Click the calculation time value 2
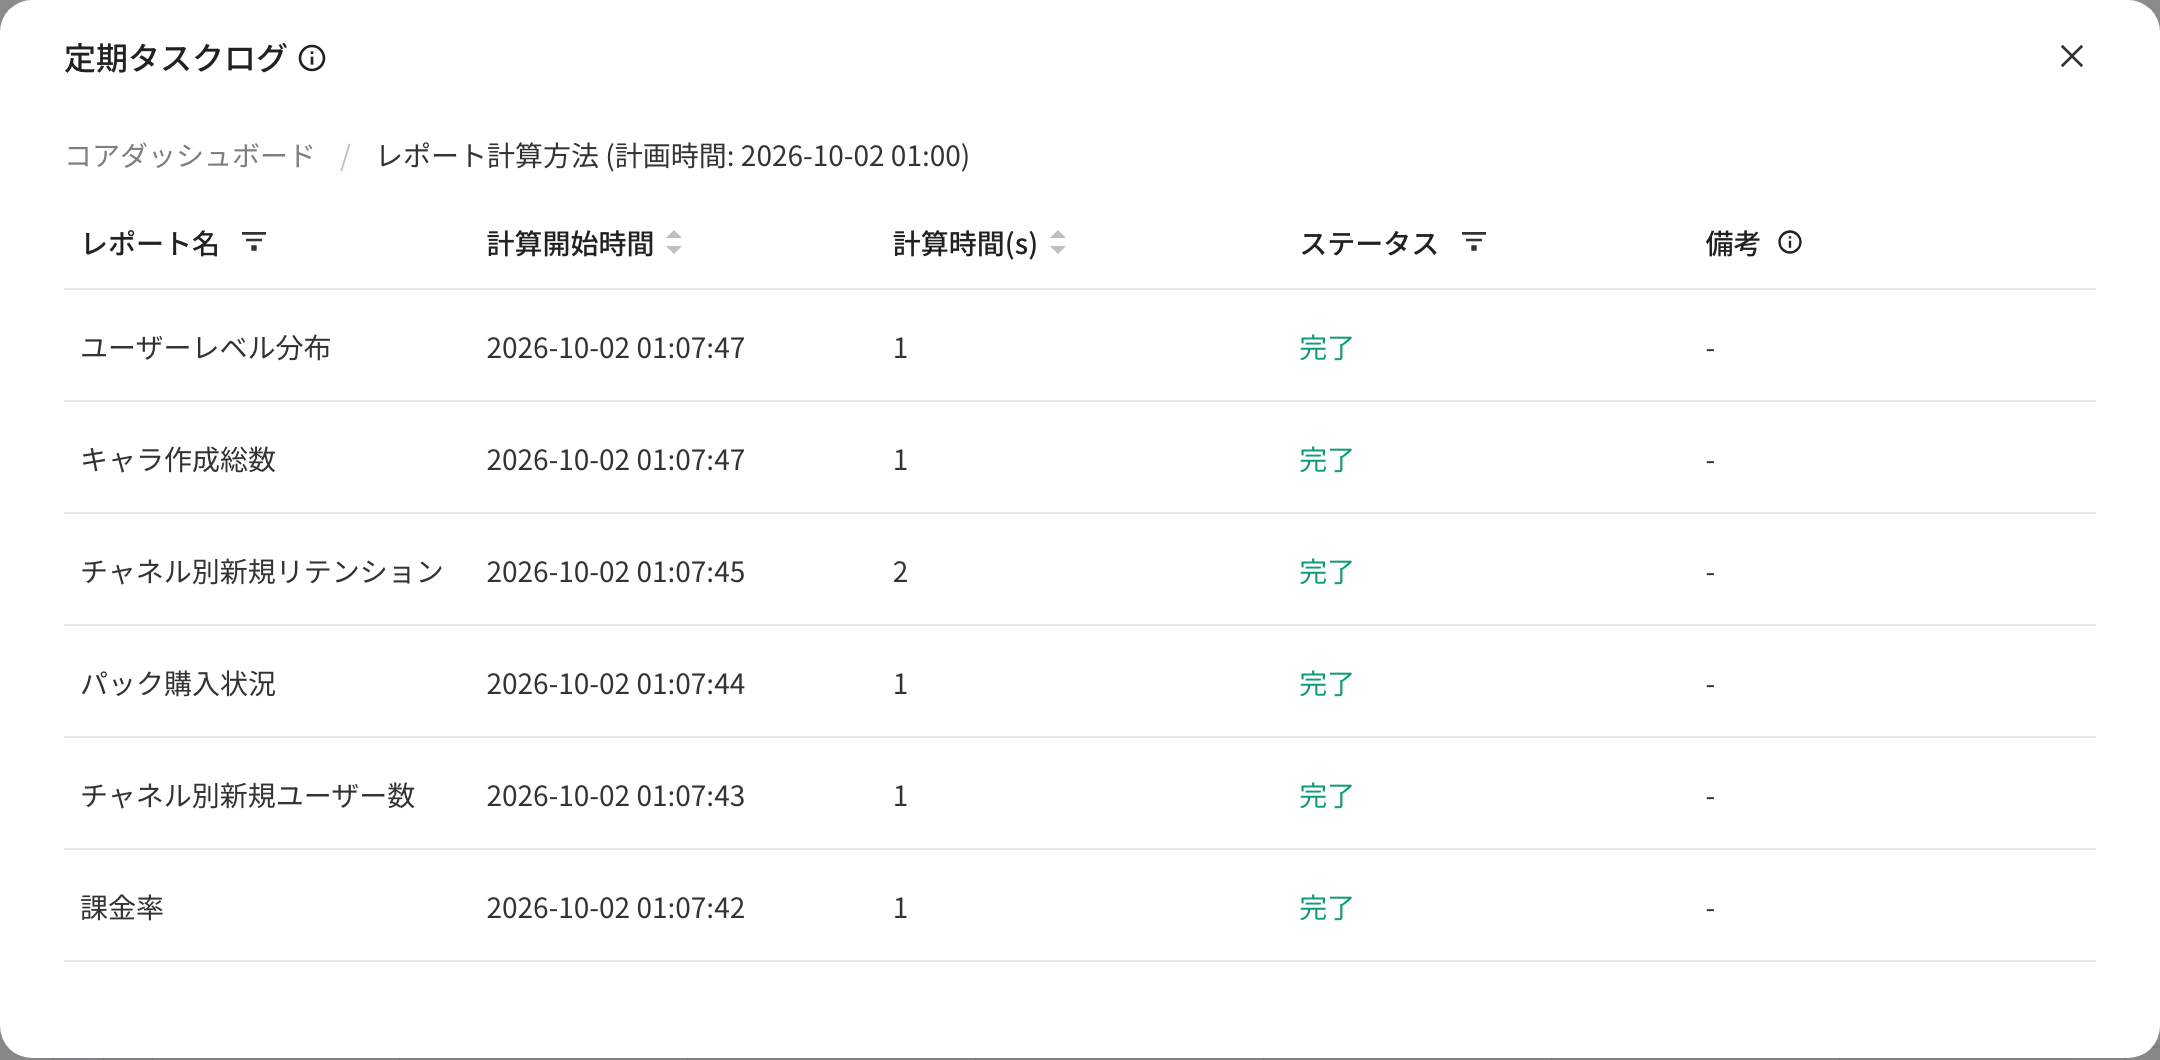The width and height of the screenshot is (2160, 1060). click(900, 572)
